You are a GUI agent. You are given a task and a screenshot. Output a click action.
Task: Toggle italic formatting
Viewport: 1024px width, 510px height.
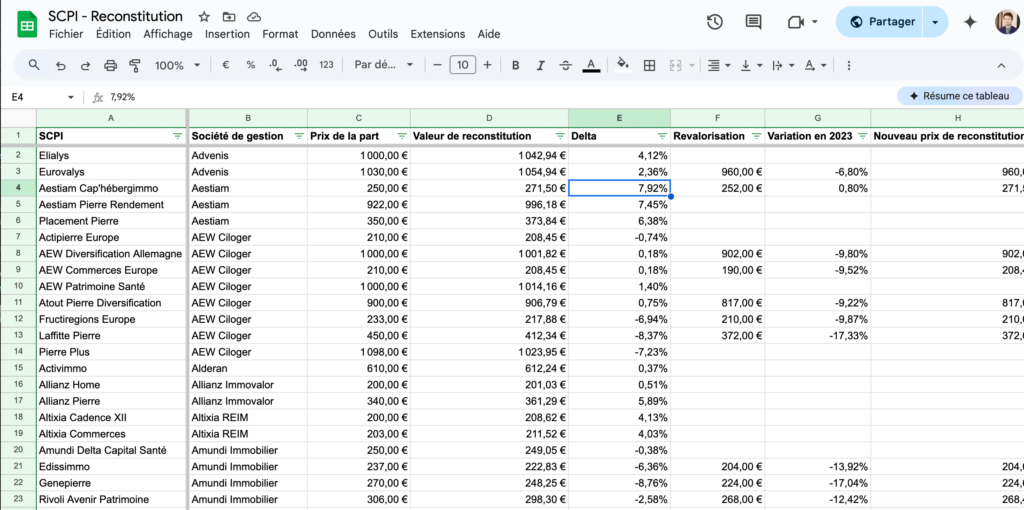point(540,65)
